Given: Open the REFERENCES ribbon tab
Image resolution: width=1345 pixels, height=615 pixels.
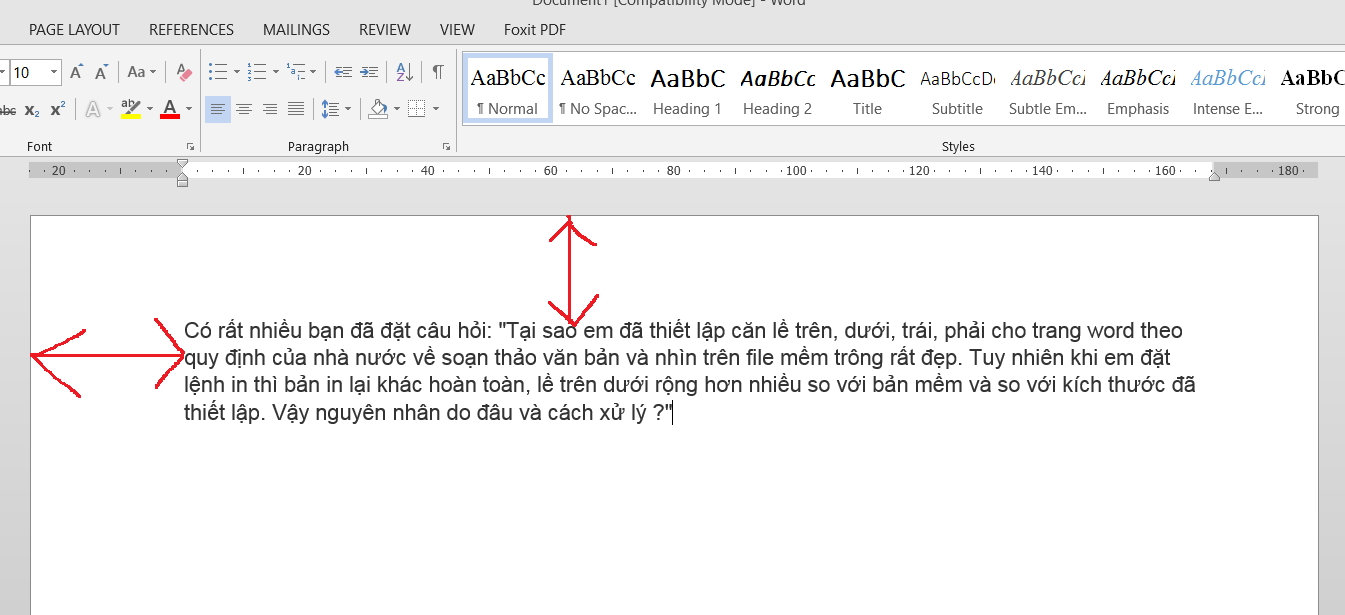Looking at the screenshot, I should click(191, 30).
